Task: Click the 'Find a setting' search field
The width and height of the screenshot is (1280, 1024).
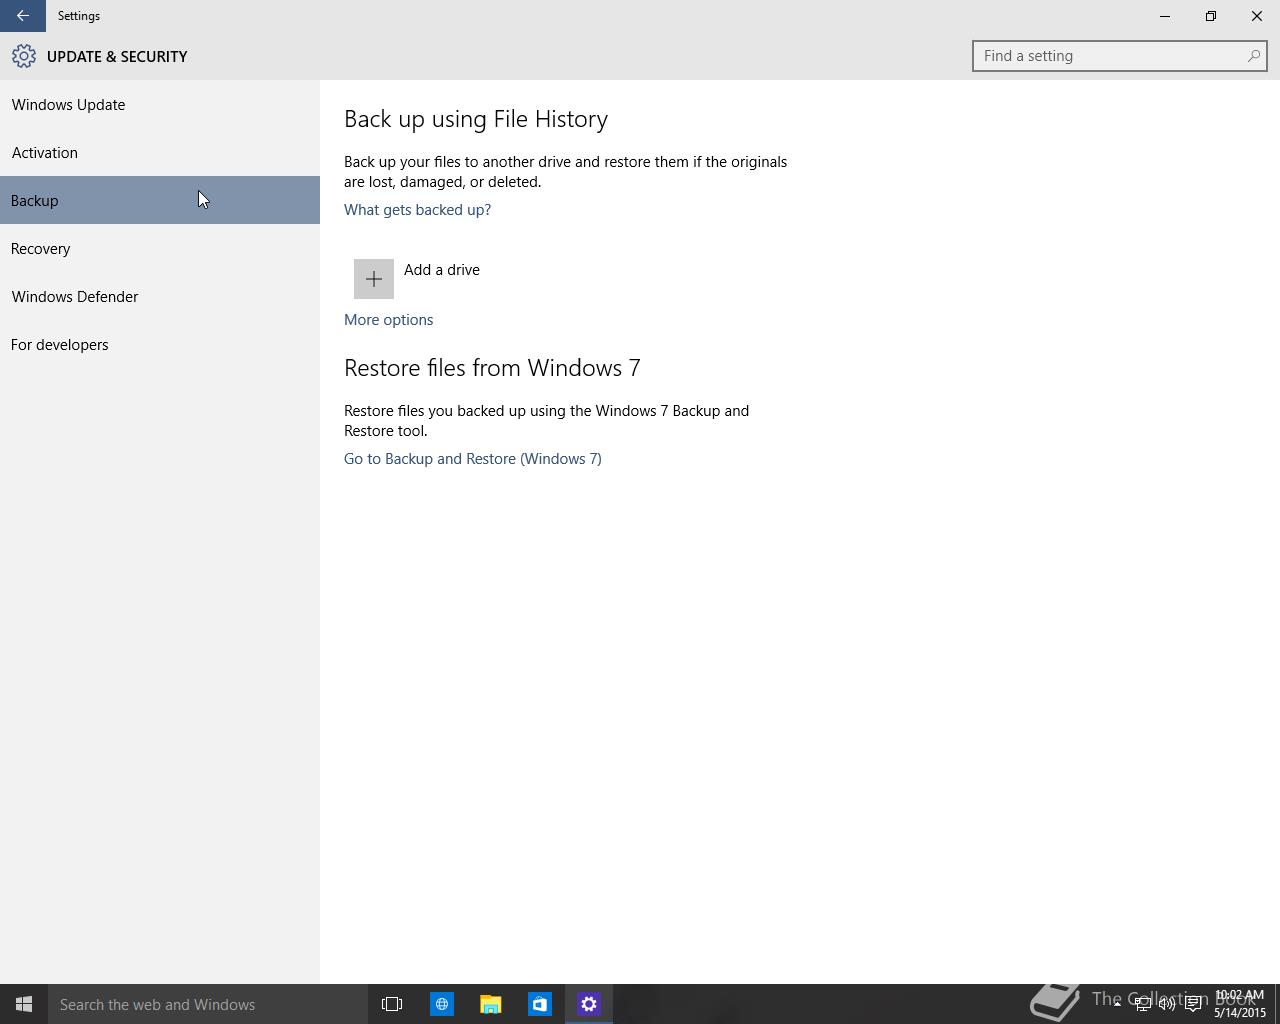Action: click(1119, 56)
